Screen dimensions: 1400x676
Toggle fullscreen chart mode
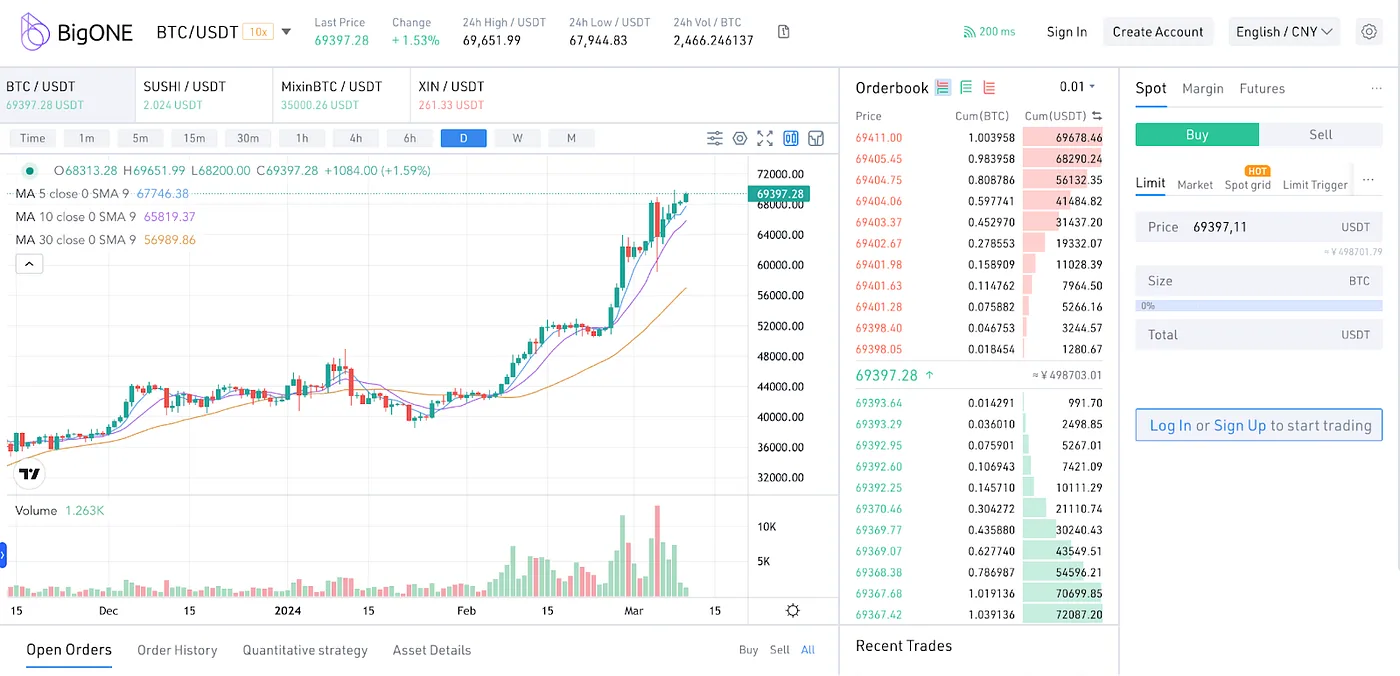point(765,138)
